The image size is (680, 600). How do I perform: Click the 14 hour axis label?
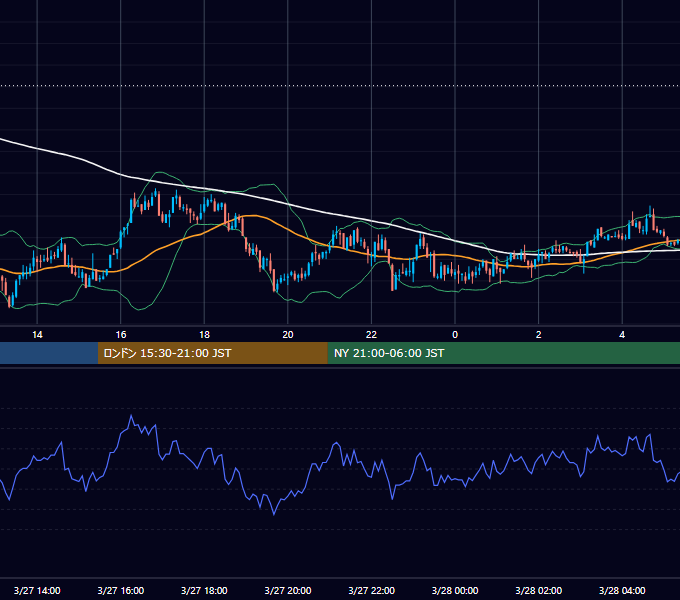click(x=37, y=335)
